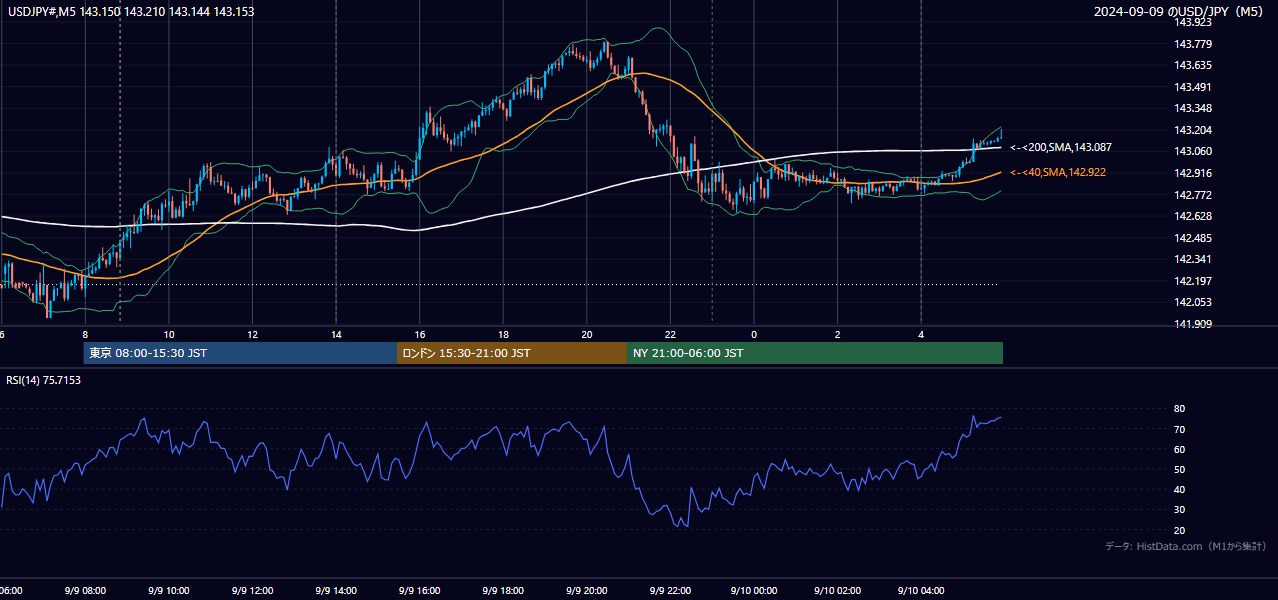
Task: Click the 30 level on RSI scale
Action: click(1180, 510)
